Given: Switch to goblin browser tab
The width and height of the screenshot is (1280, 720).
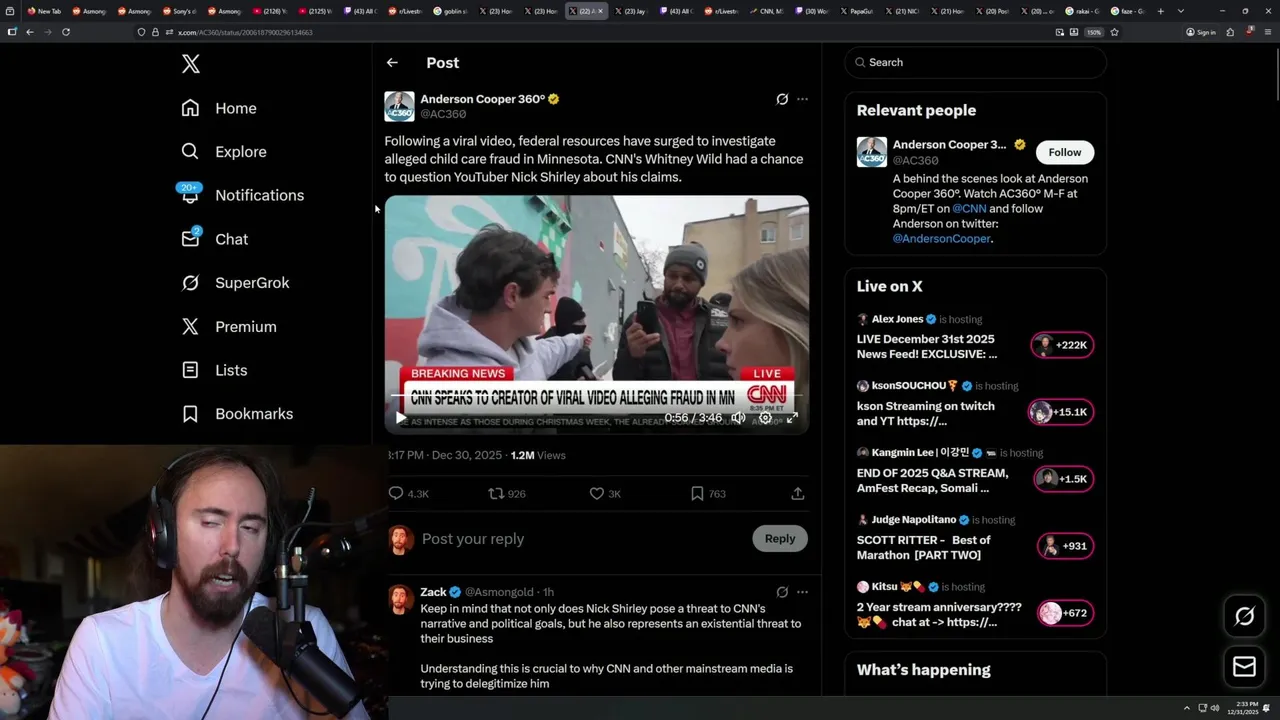Looking at the screenshot, I should pos(449,11).
